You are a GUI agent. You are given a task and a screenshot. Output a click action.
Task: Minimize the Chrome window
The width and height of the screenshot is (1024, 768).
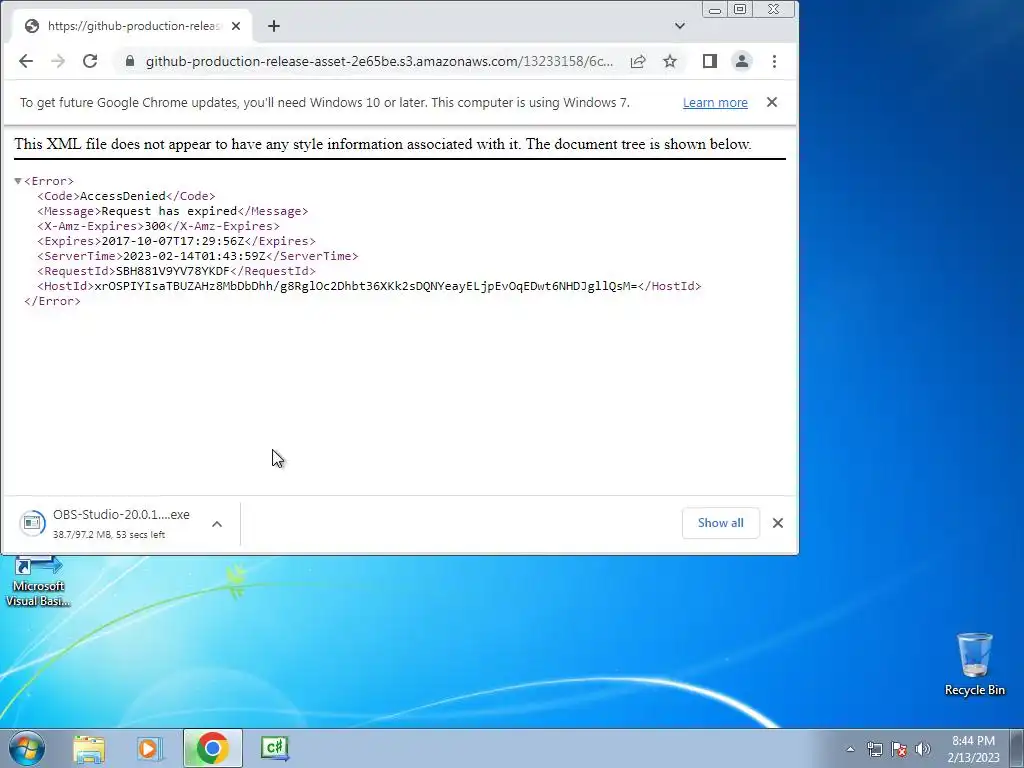pos(715,10)
